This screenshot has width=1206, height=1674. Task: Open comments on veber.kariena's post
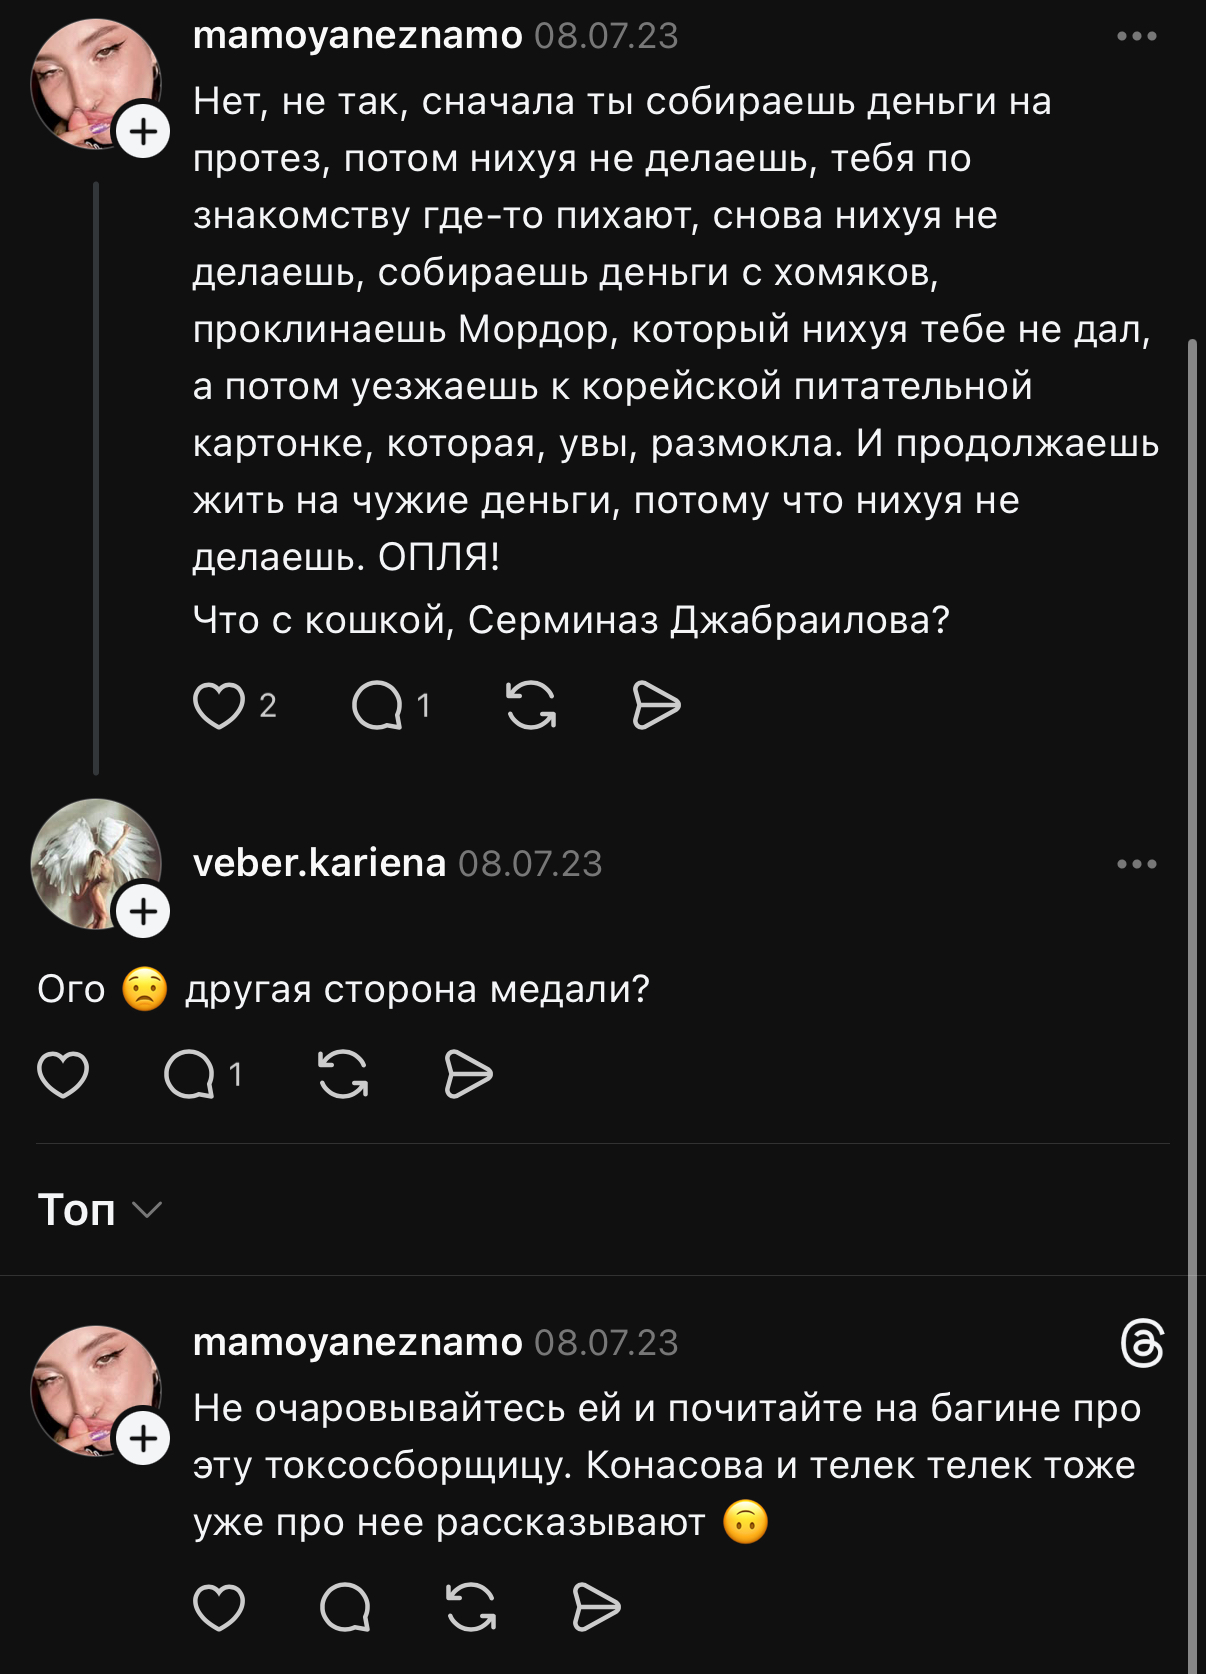click(189, 1075)
